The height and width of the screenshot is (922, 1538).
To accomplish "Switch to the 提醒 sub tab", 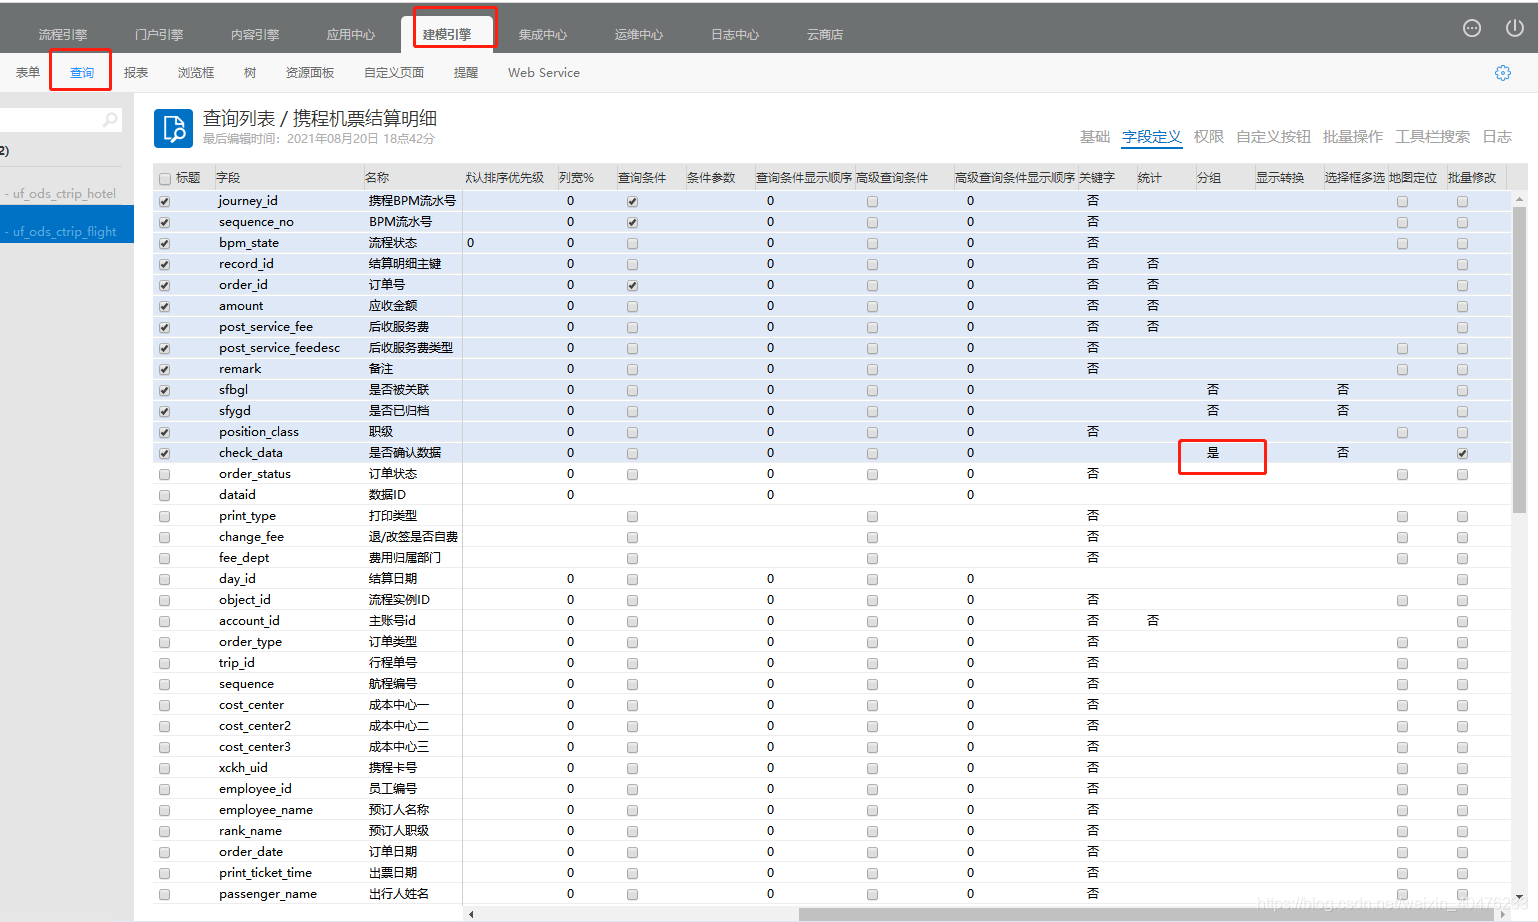I will pyautogui.click(x=466, y=72).
